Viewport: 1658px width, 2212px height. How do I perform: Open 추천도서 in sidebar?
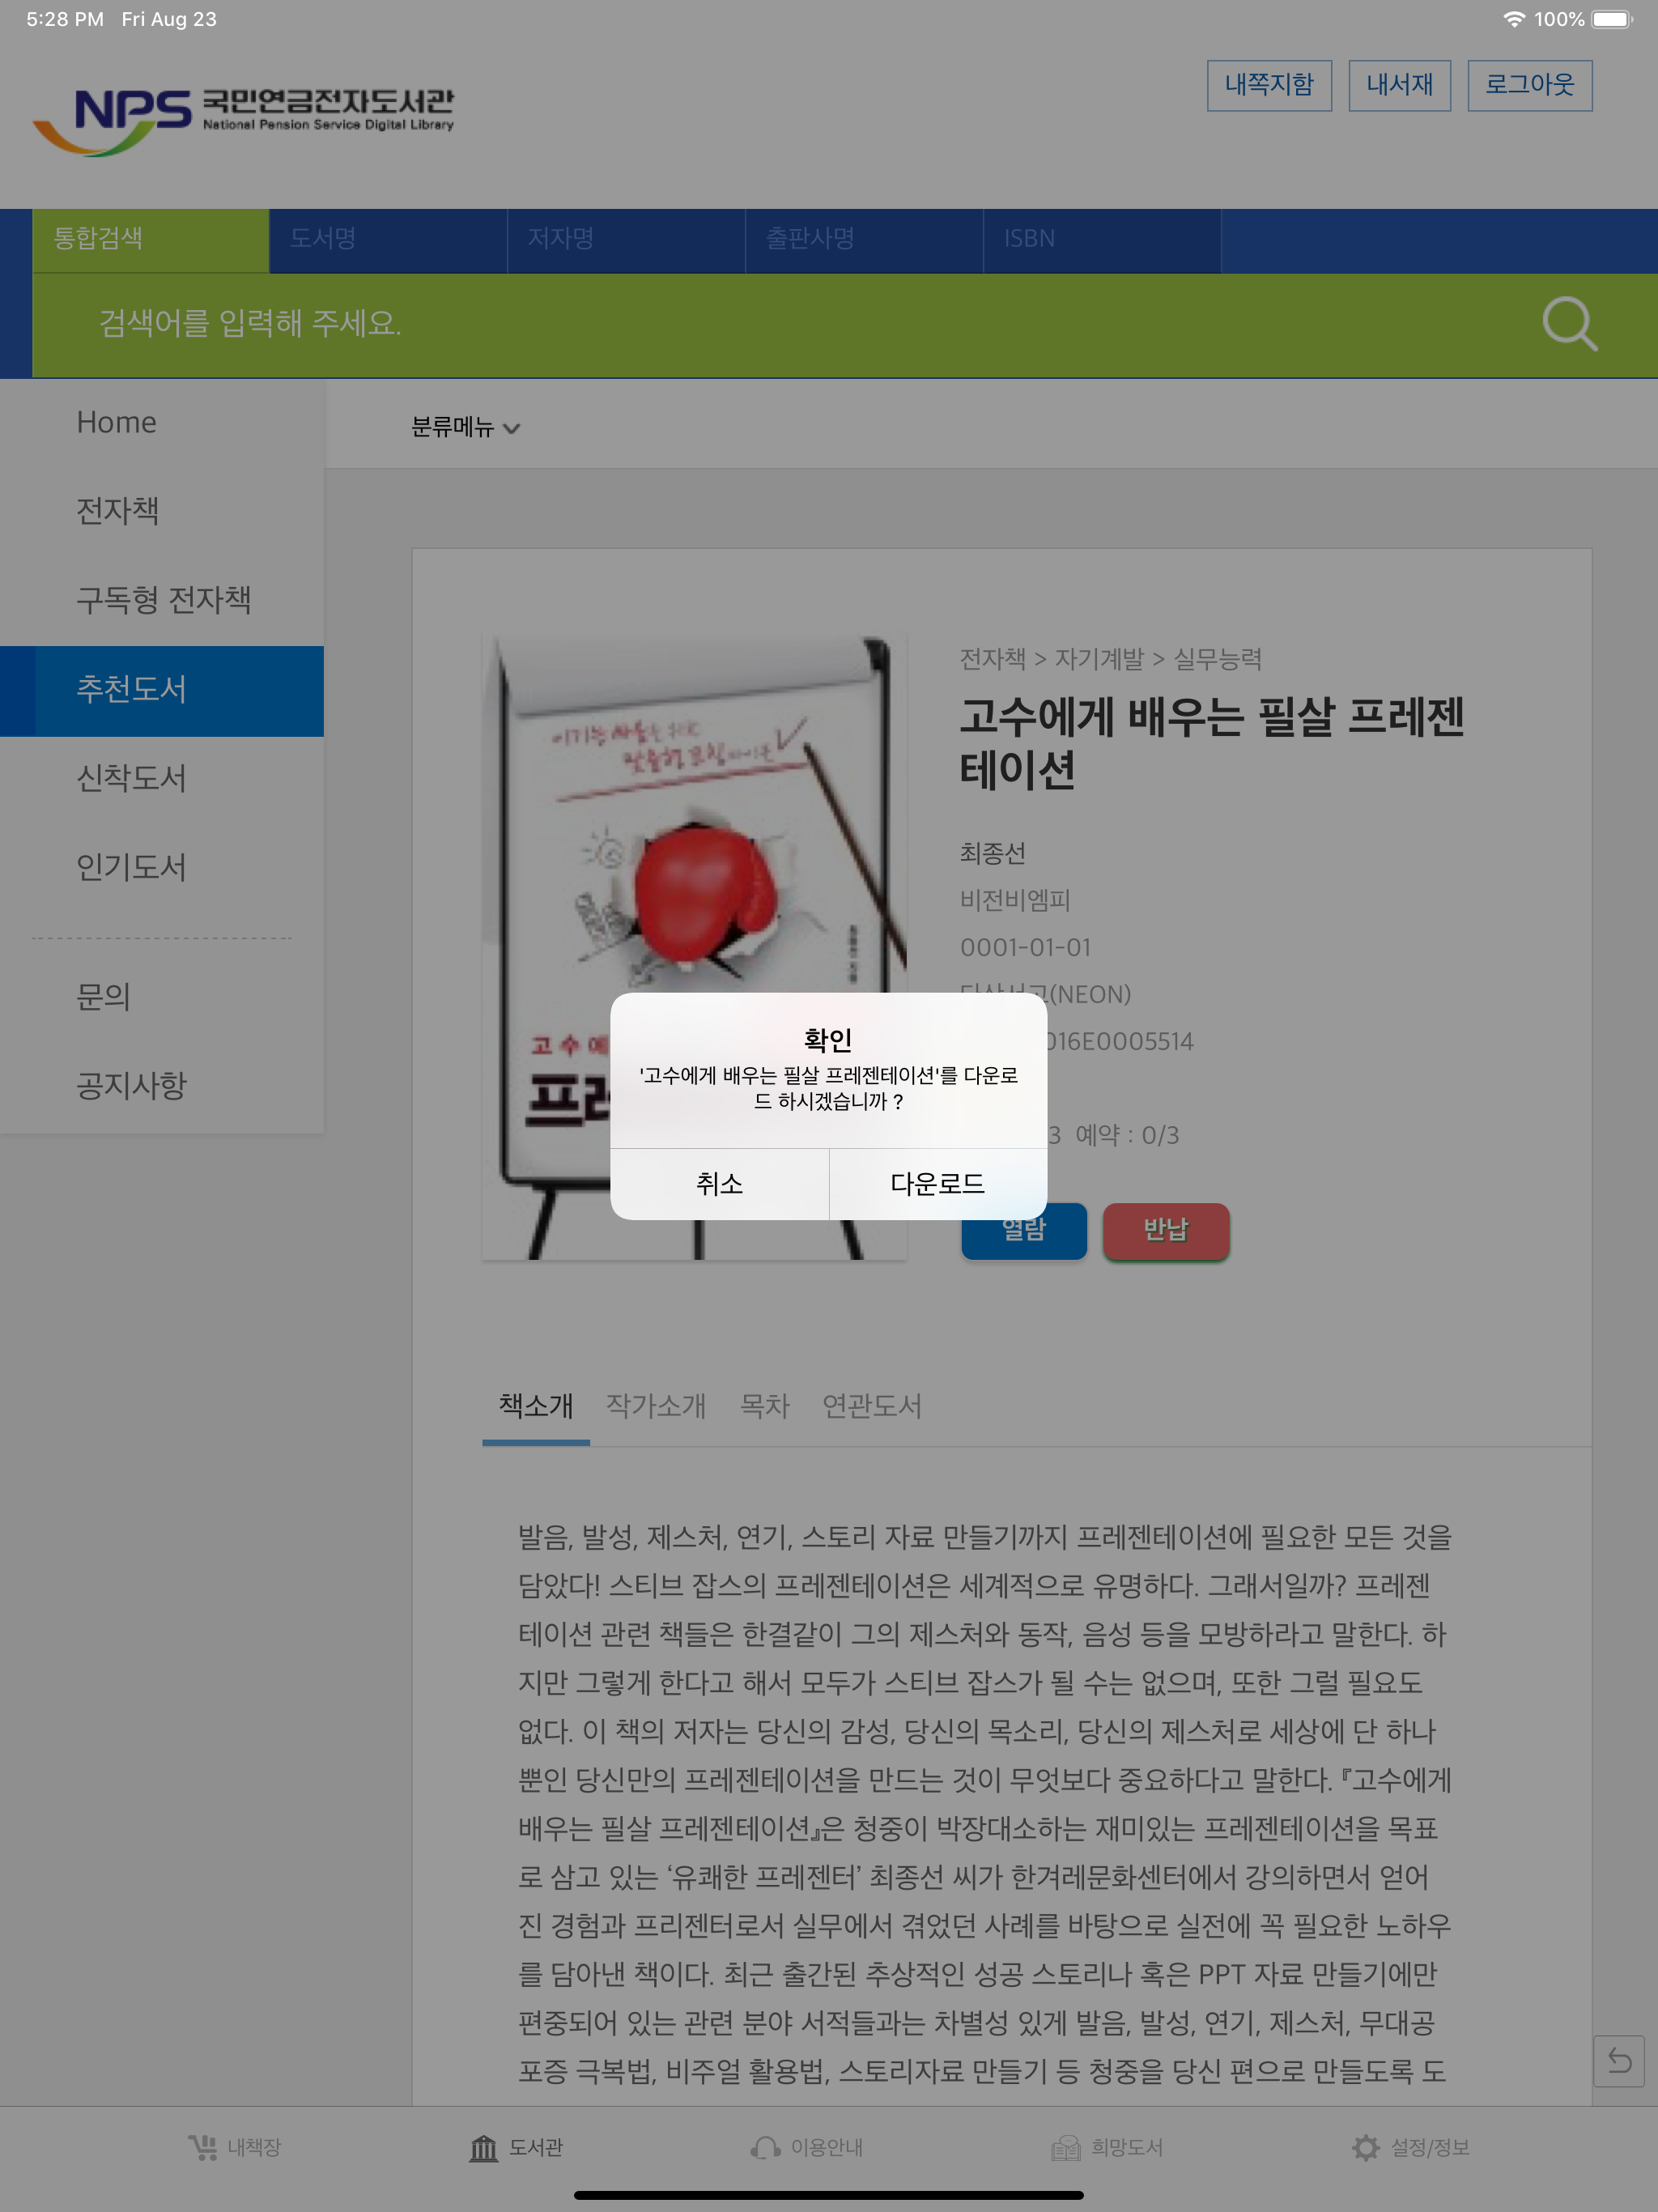[162, 690]
